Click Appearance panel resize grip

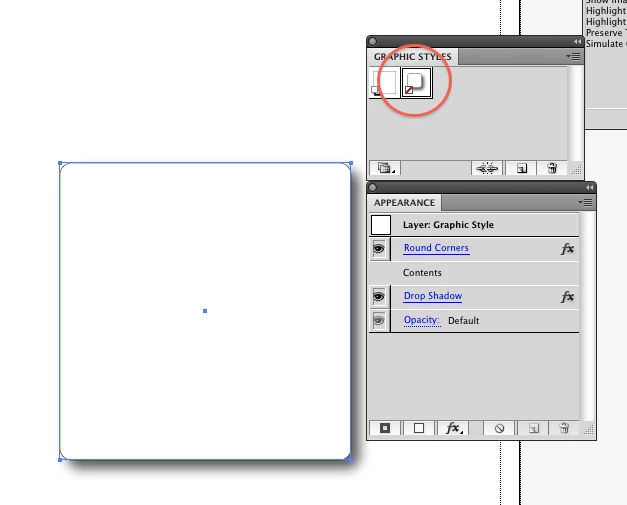pos(588,430)
